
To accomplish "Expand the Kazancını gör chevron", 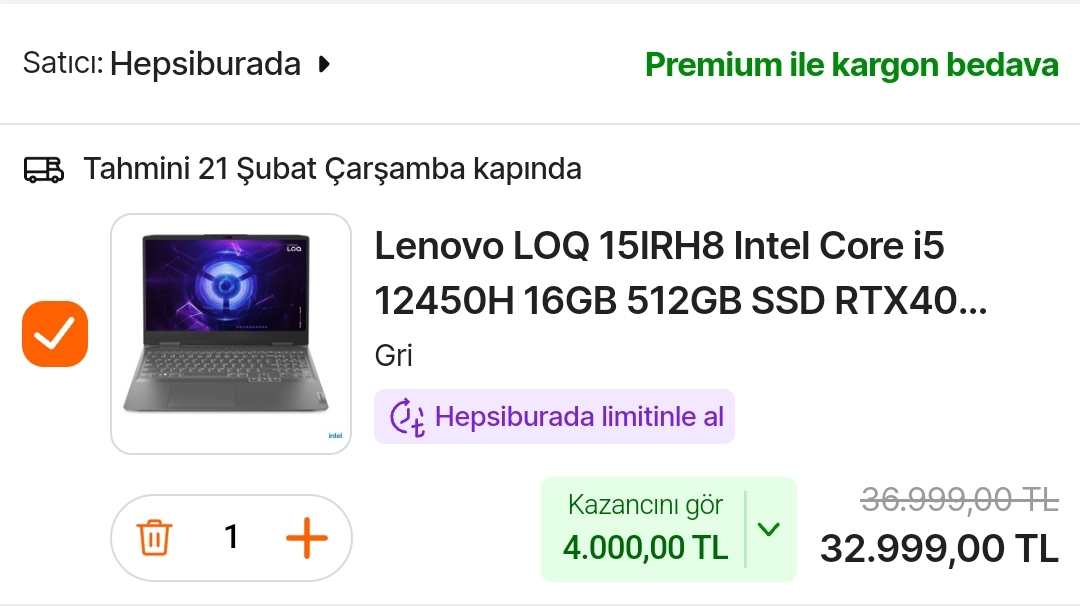I will point(769,529).
